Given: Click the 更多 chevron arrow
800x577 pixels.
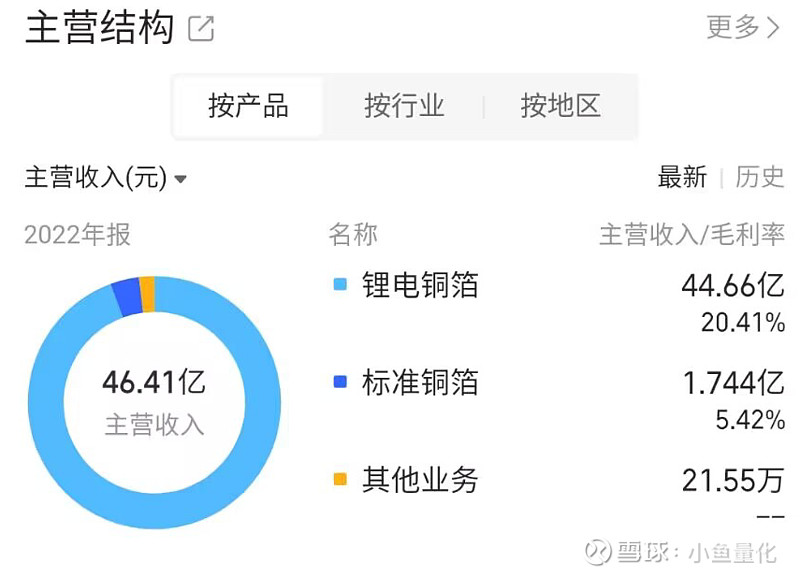Looking at the screenshot, I should pos(774,28).
